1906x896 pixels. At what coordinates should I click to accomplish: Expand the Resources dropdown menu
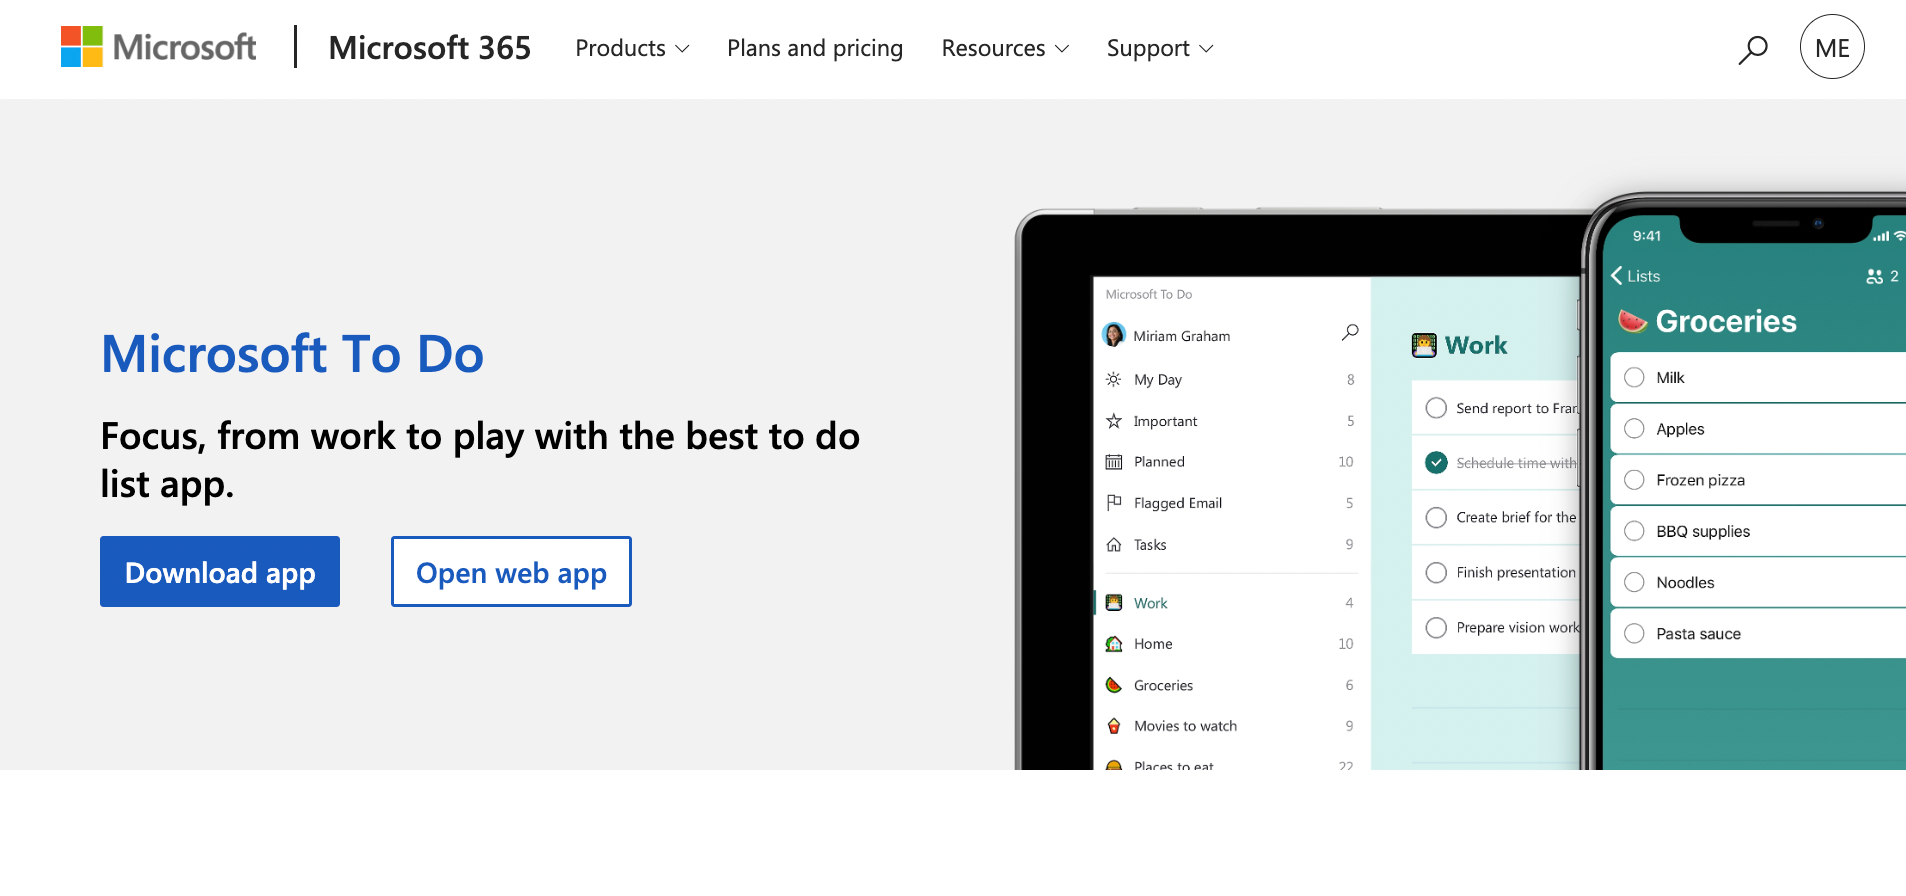1005,48
